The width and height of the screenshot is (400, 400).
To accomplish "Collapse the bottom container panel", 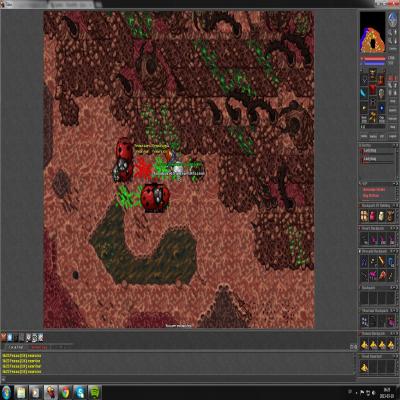I will [x=394, y=356].
